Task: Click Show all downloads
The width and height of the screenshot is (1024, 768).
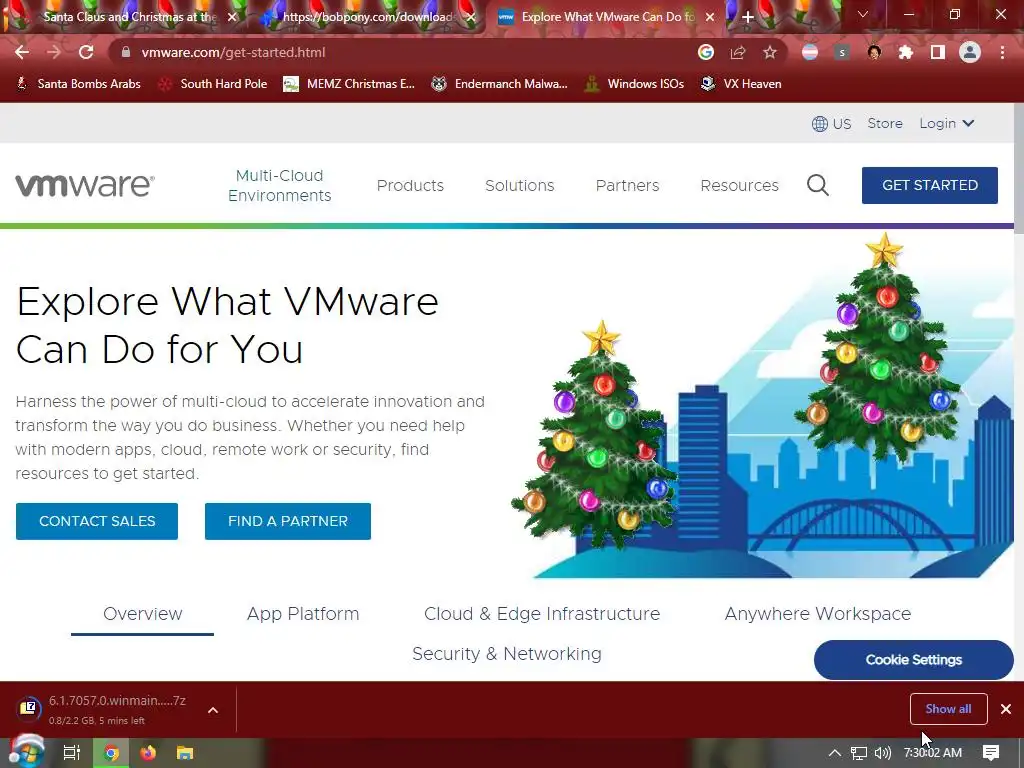Action: click(x=948, y=709)
